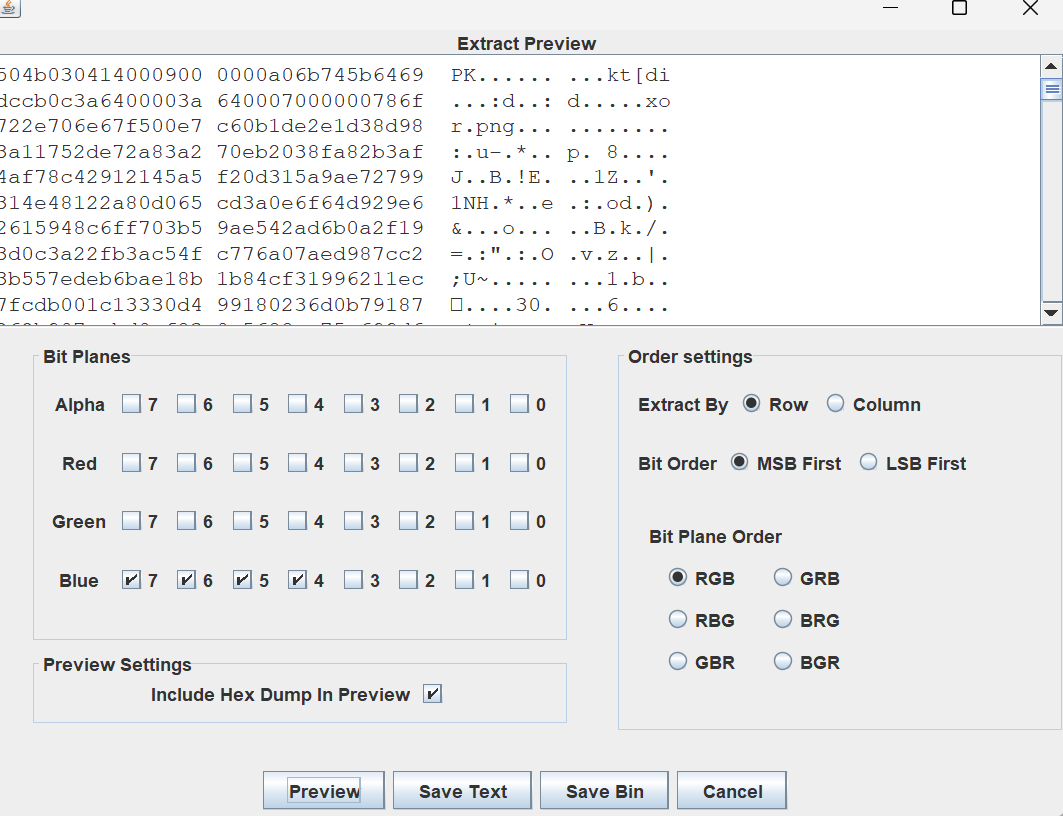Click the preview scrollbar thumb
Screen dimensions: 1063x816
(x=1051, y=89)
